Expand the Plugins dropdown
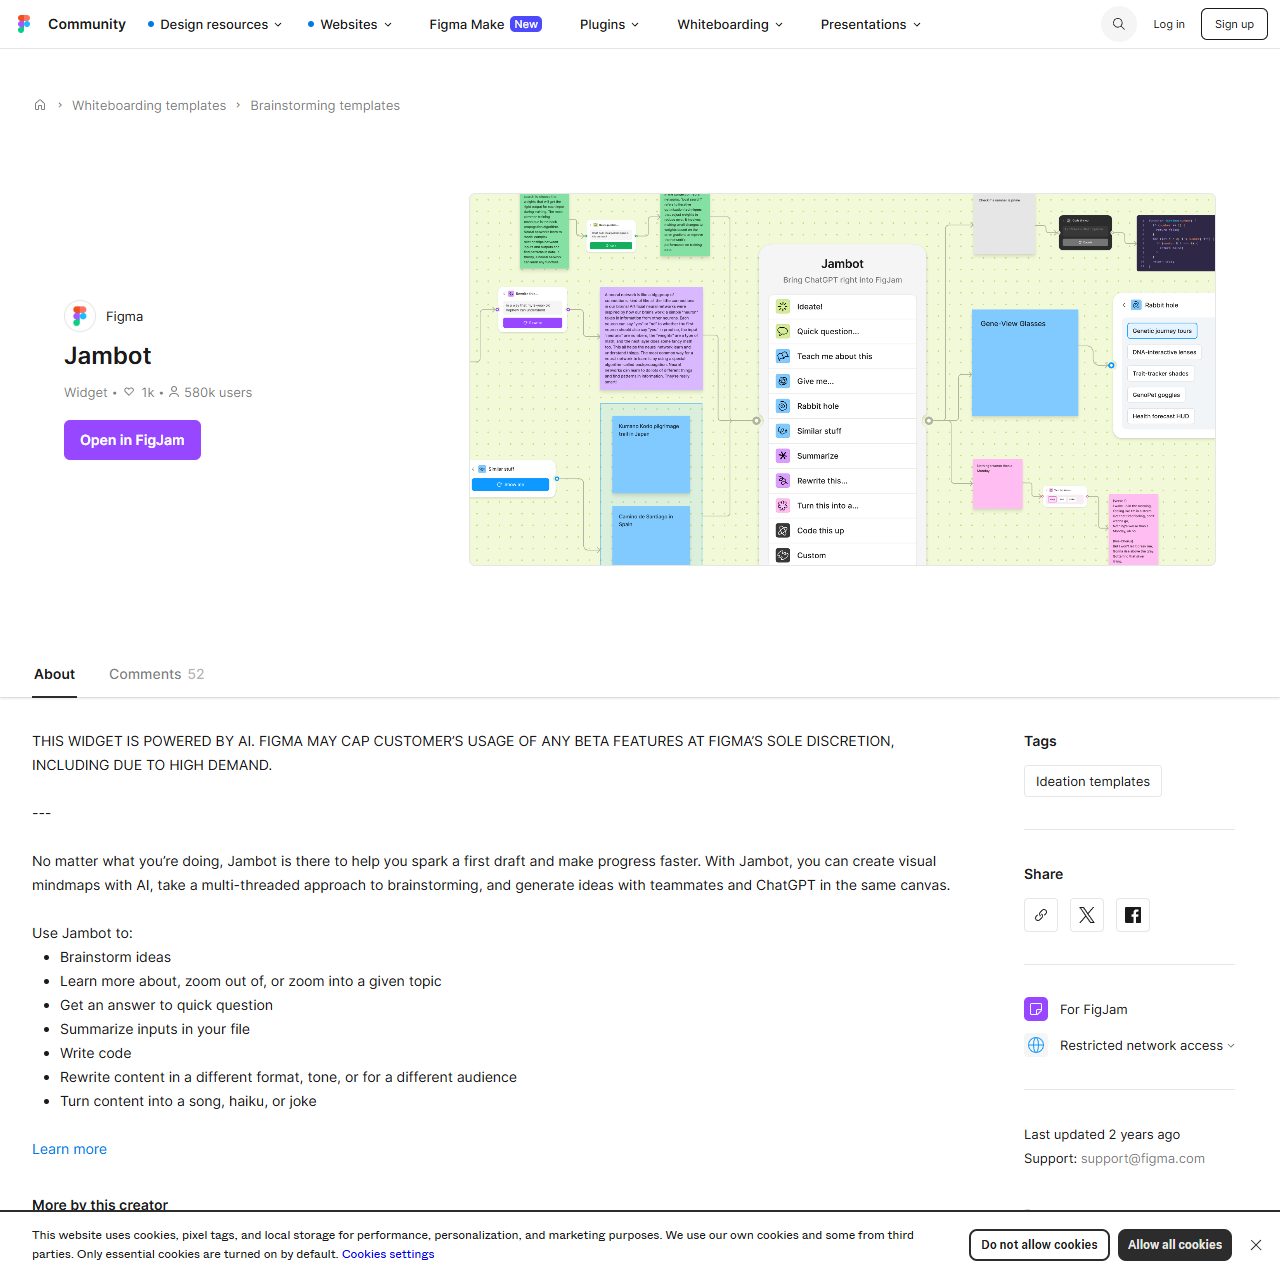This screenshot has height=1280, width=1280. [x=608, y=24]
